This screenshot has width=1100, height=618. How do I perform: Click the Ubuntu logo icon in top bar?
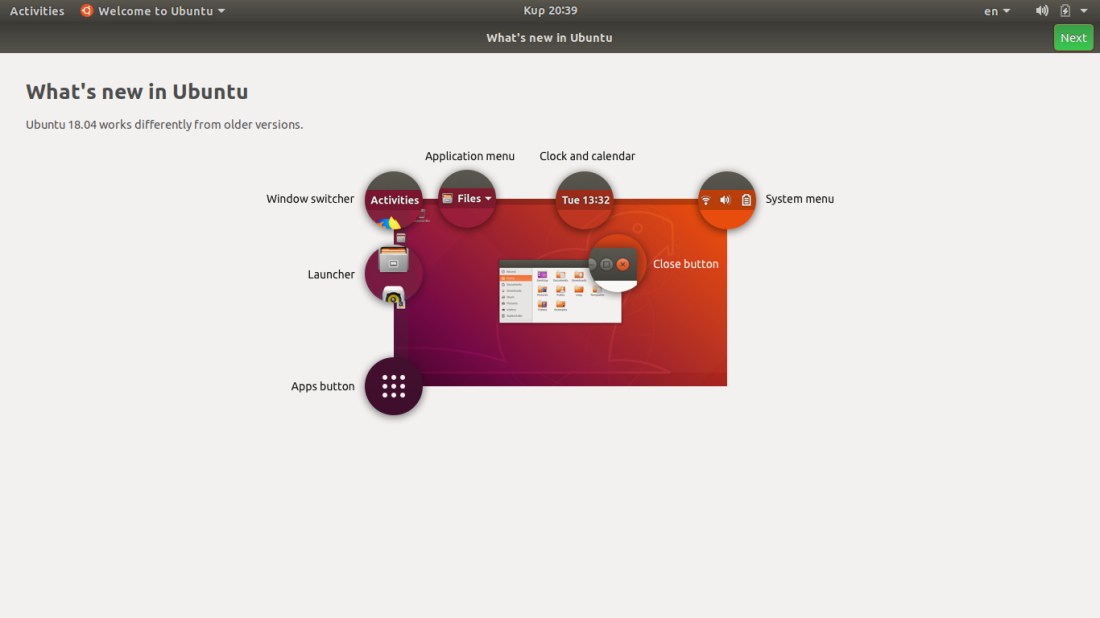[x=87, y=11]
